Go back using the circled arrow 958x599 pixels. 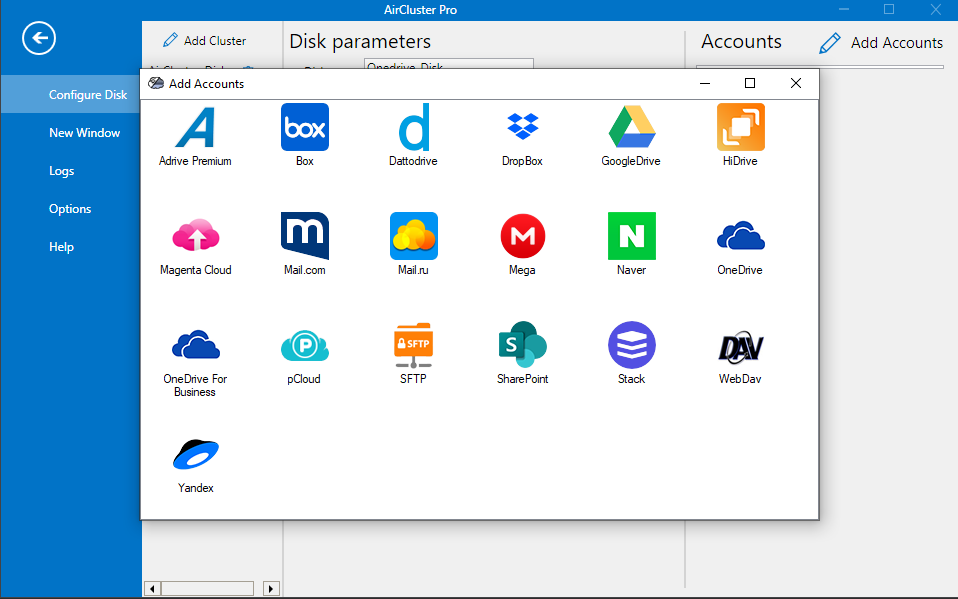click(39, 39)
